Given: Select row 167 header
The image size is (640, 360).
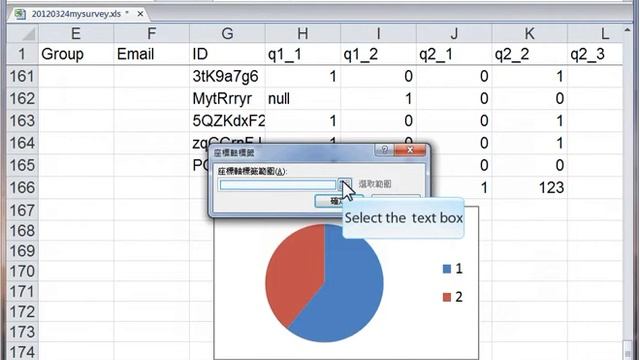Looking at the screenshot, I should (x=22, y=210).
